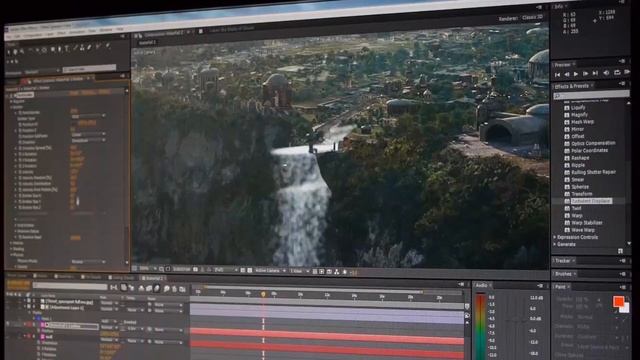Open the Graph Editor in timeline
Viewport: 640px width, 360px height.
182,289
